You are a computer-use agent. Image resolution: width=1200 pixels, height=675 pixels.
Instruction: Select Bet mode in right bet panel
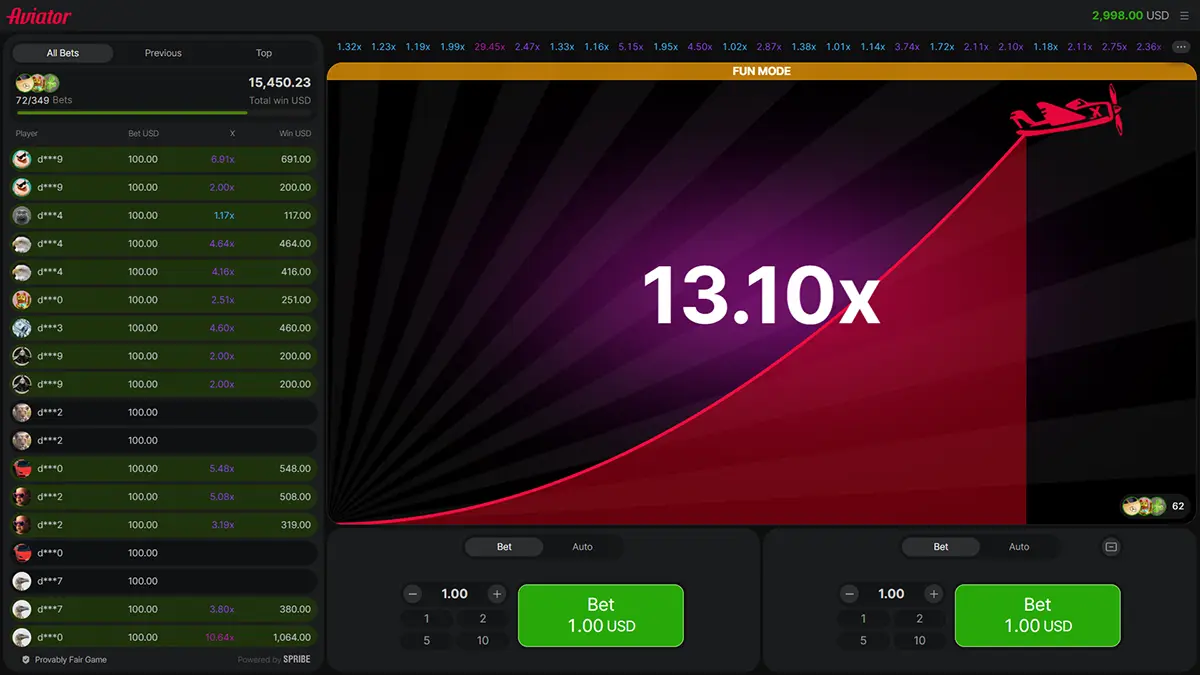941,547
